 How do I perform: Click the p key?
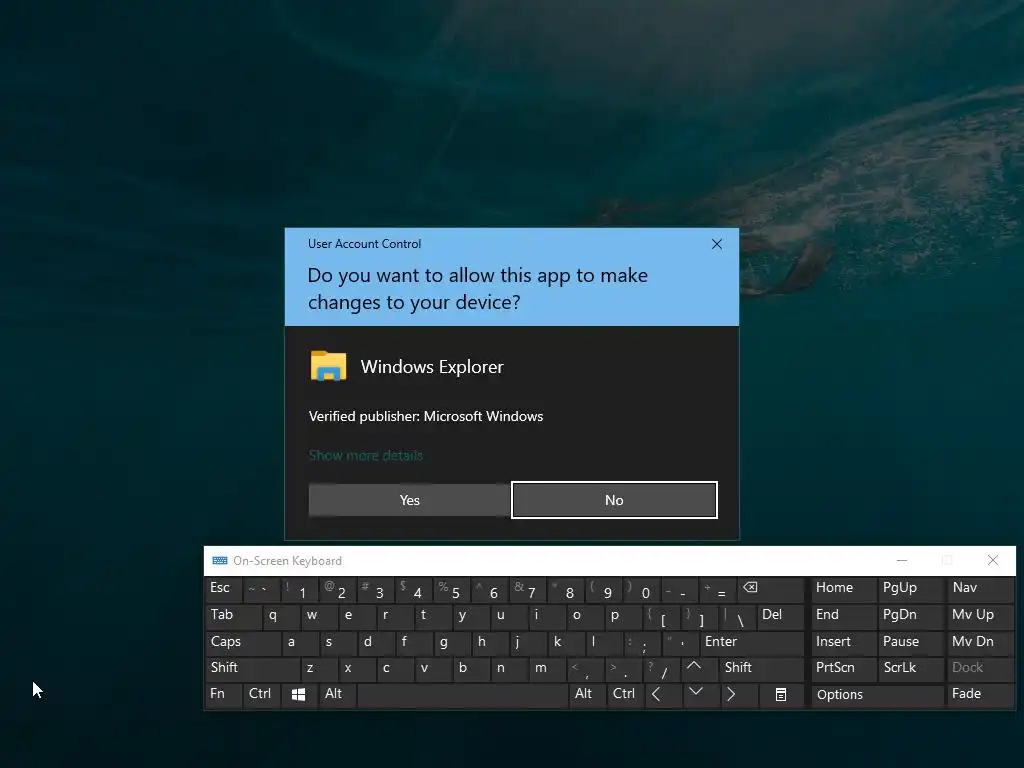(x=622, y=616)
